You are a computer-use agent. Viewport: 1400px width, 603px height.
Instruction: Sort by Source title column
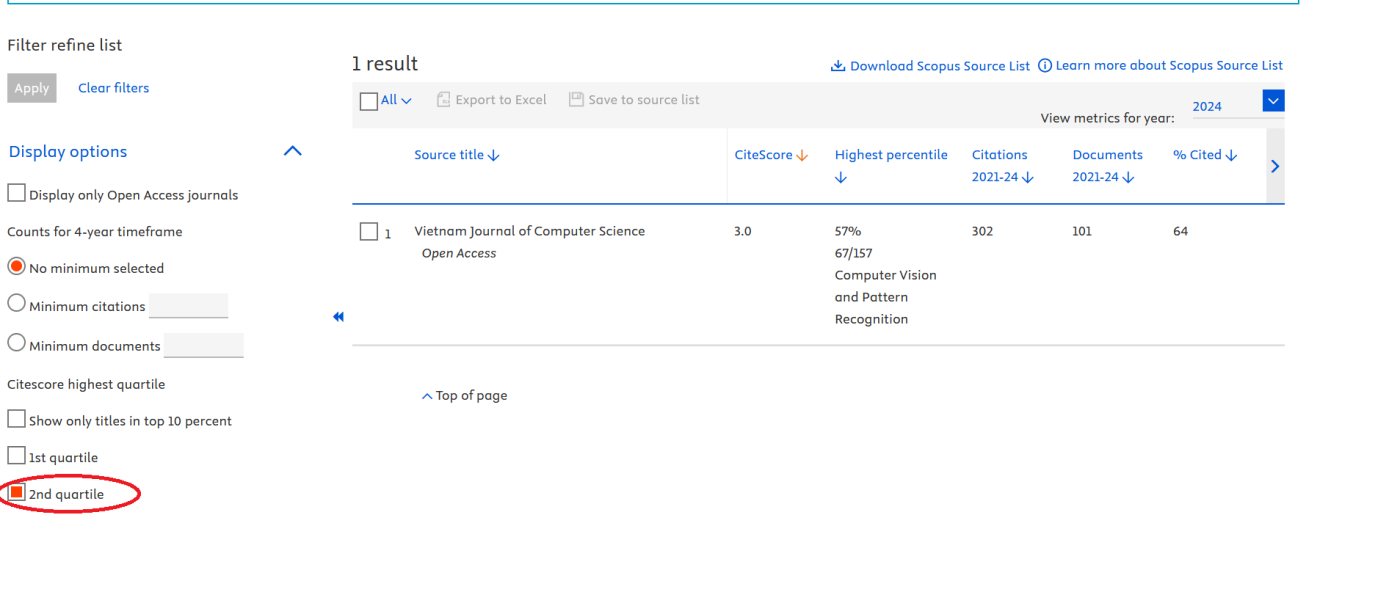457,155
